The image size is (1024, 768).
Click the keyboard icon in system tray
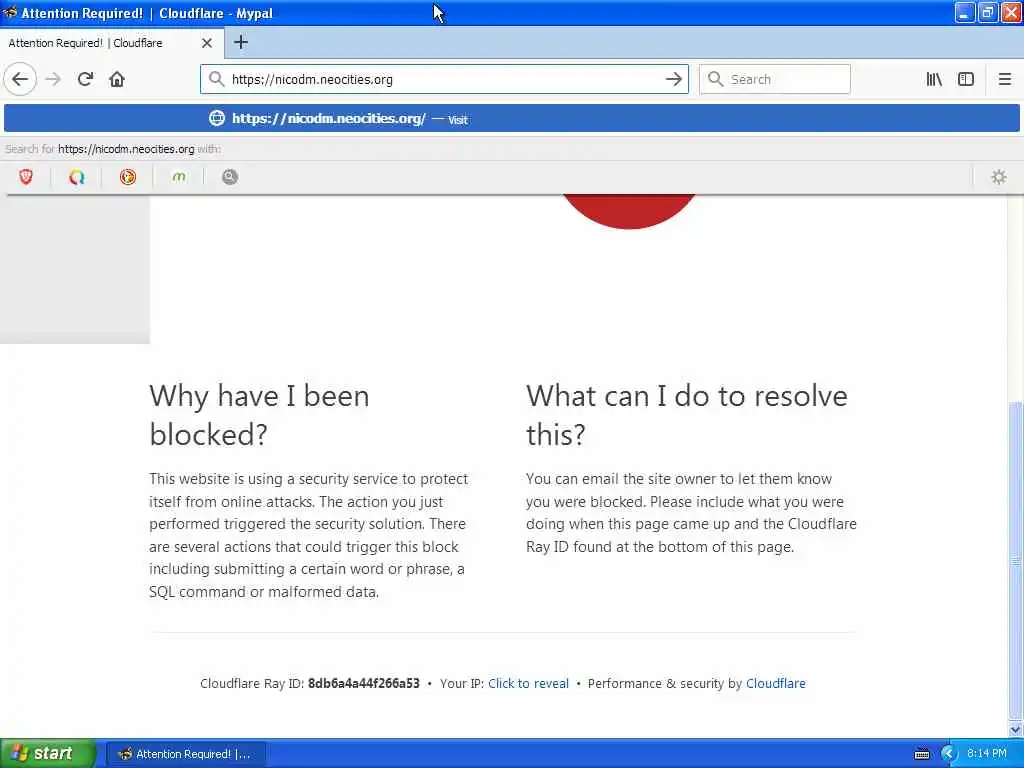[921, 754]
